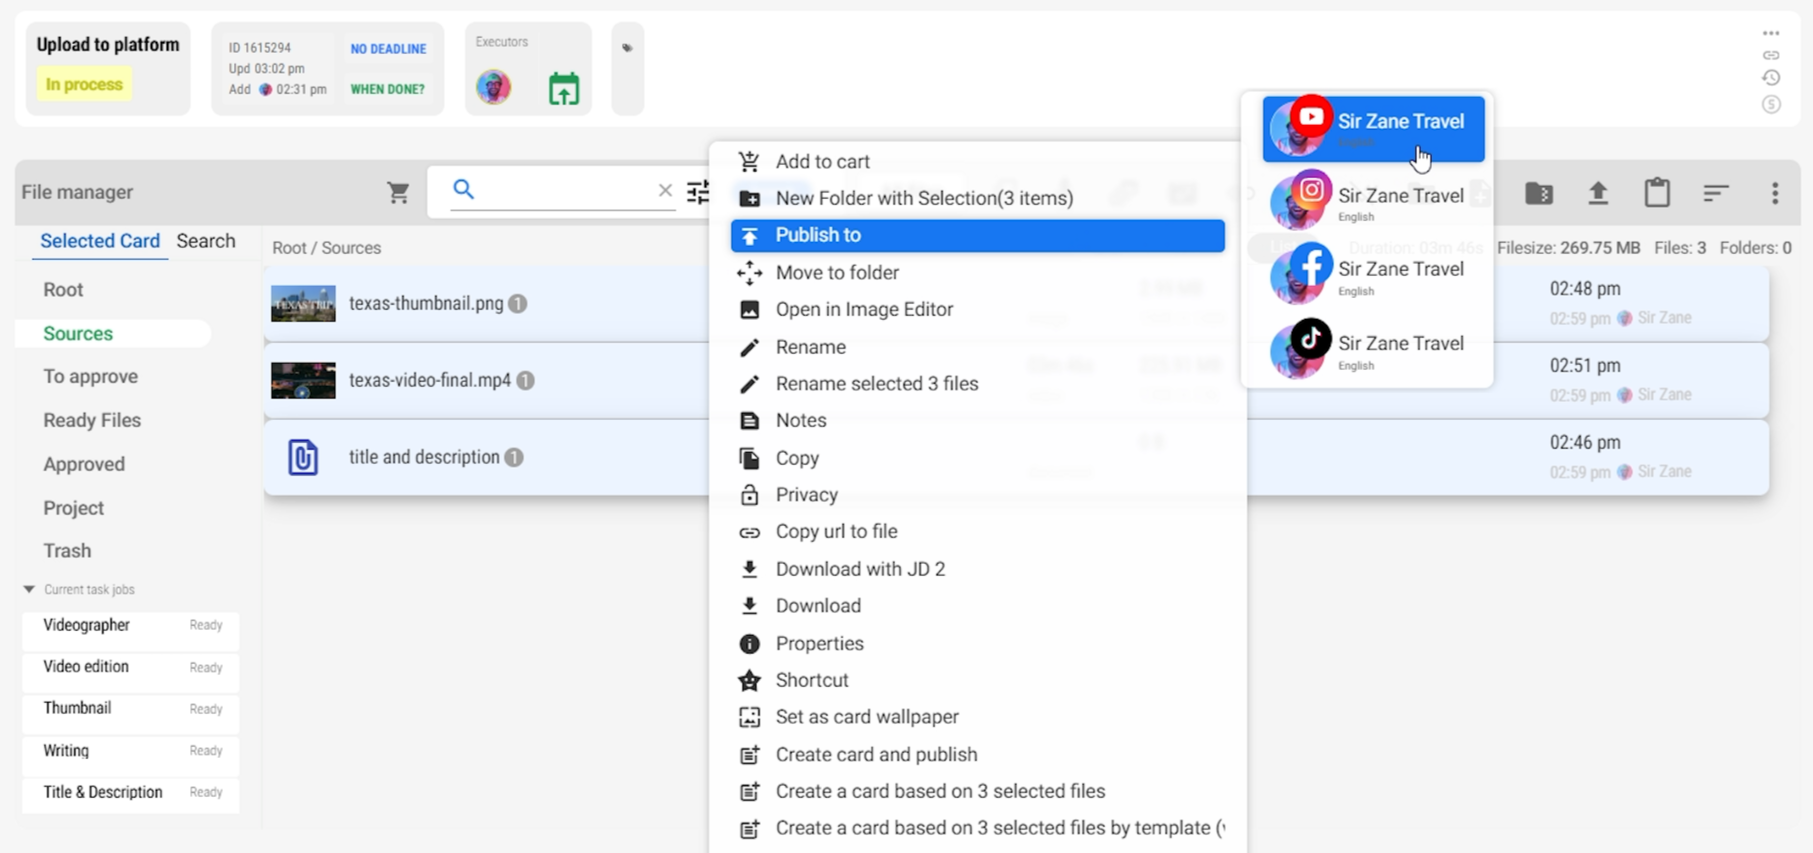Click the search filter sliders icon
The width and height of the screenshot is (1813, 853).
pyautogui.click(x=698, y=191)
